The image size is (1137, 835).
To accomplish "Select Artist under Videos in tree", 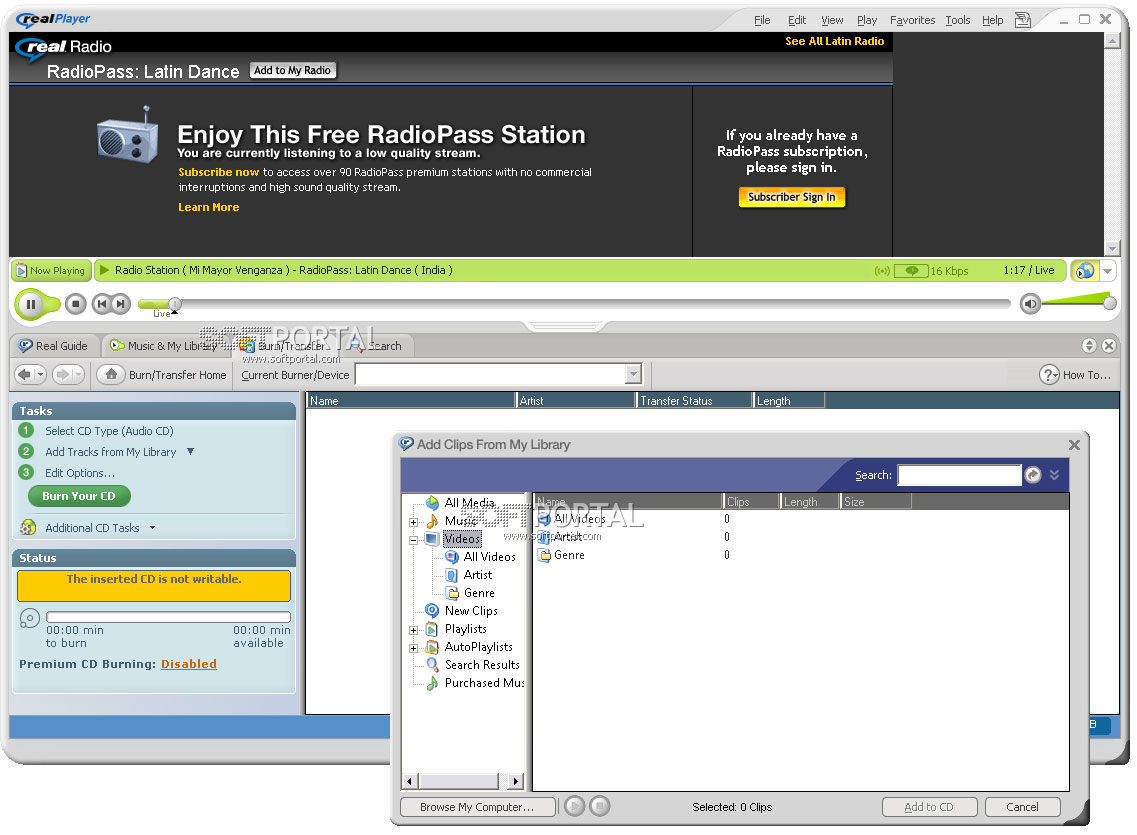I will click(478, 575).
